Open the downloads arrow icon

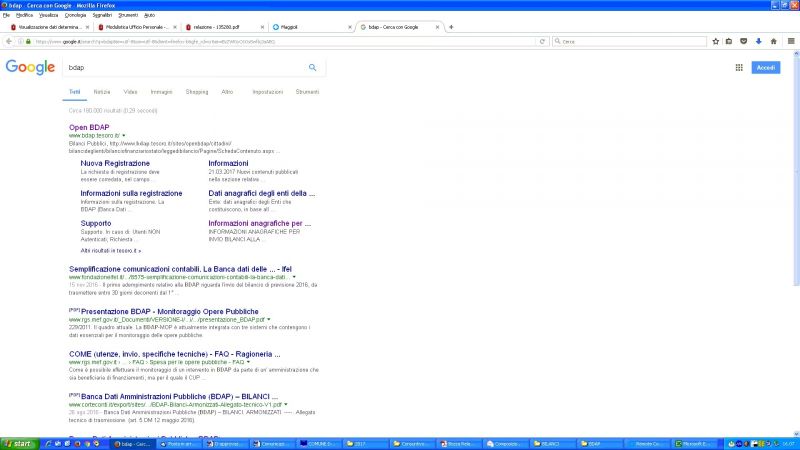pos(759,41)
